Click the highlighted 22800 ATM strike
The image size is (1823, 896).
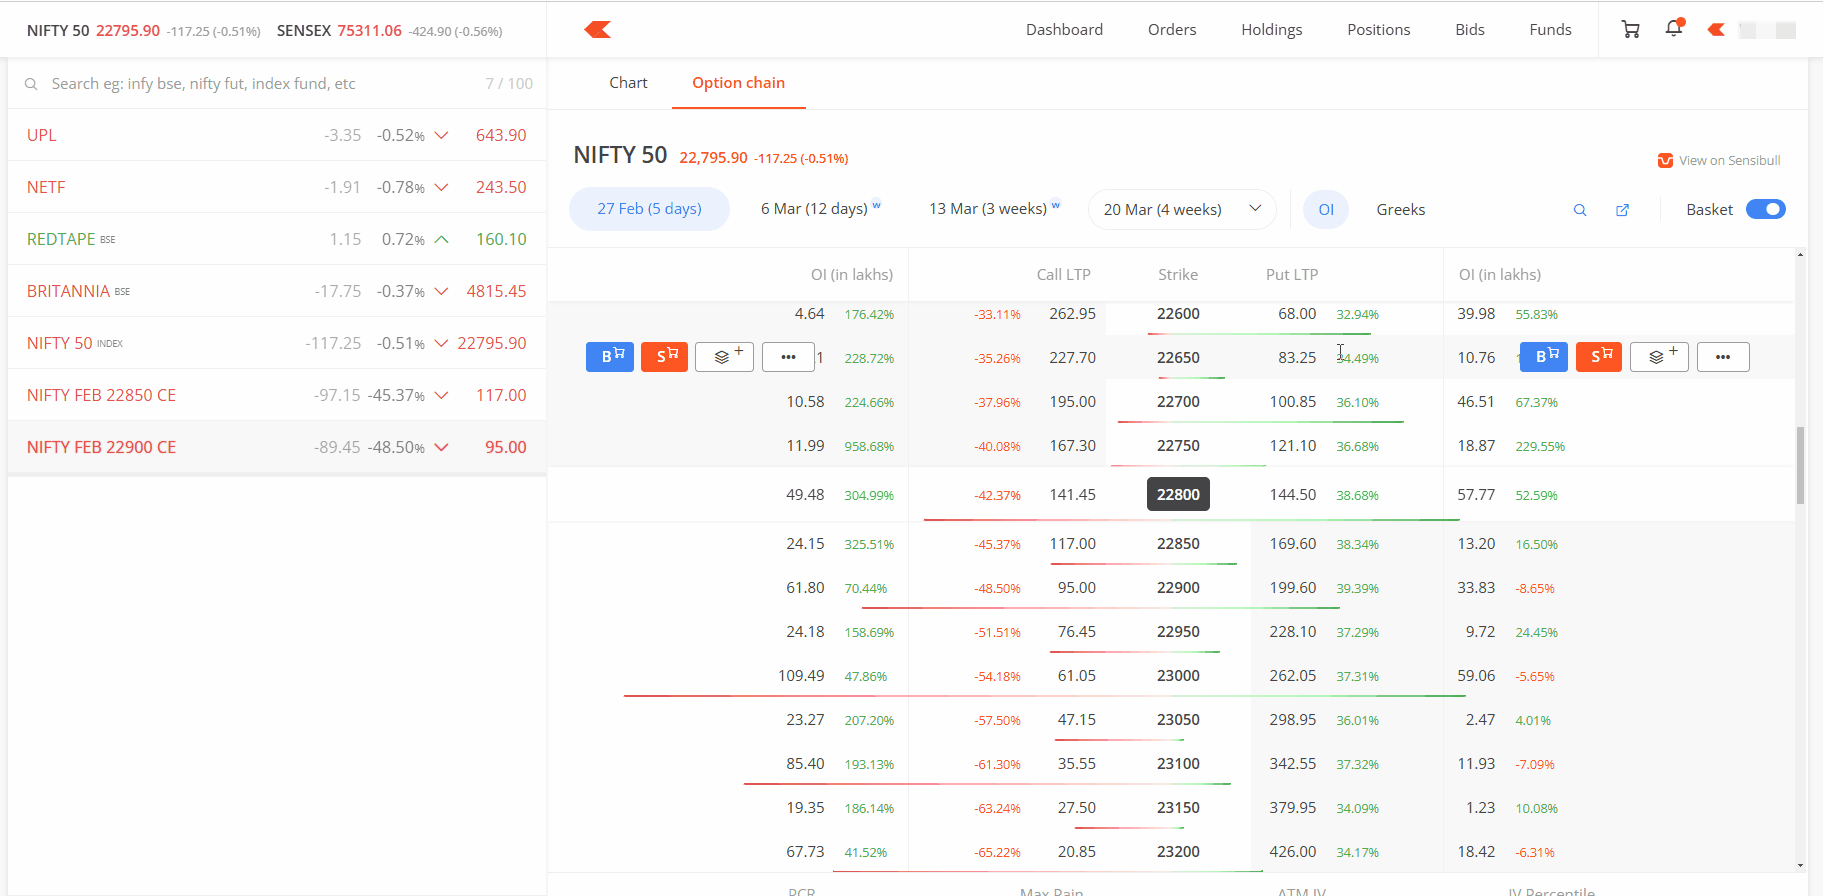1178,495
